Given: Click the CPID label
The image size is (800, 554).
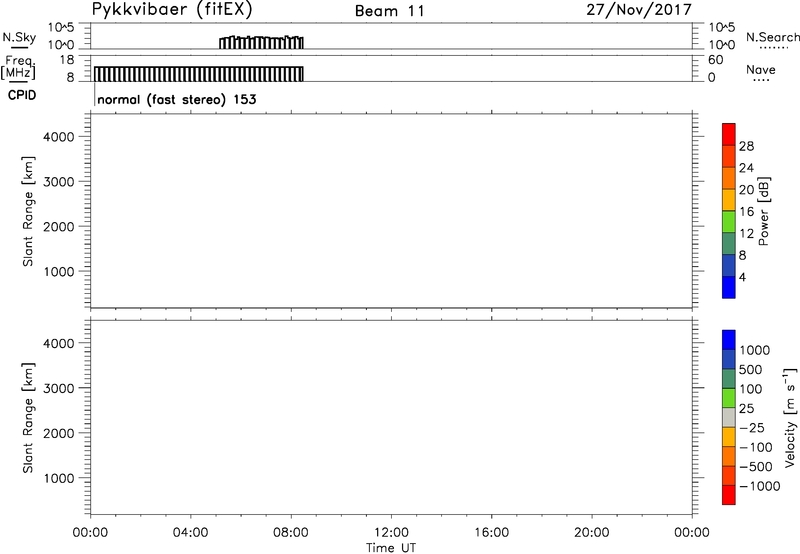Looking at the screenshot, I should [22, 95].
